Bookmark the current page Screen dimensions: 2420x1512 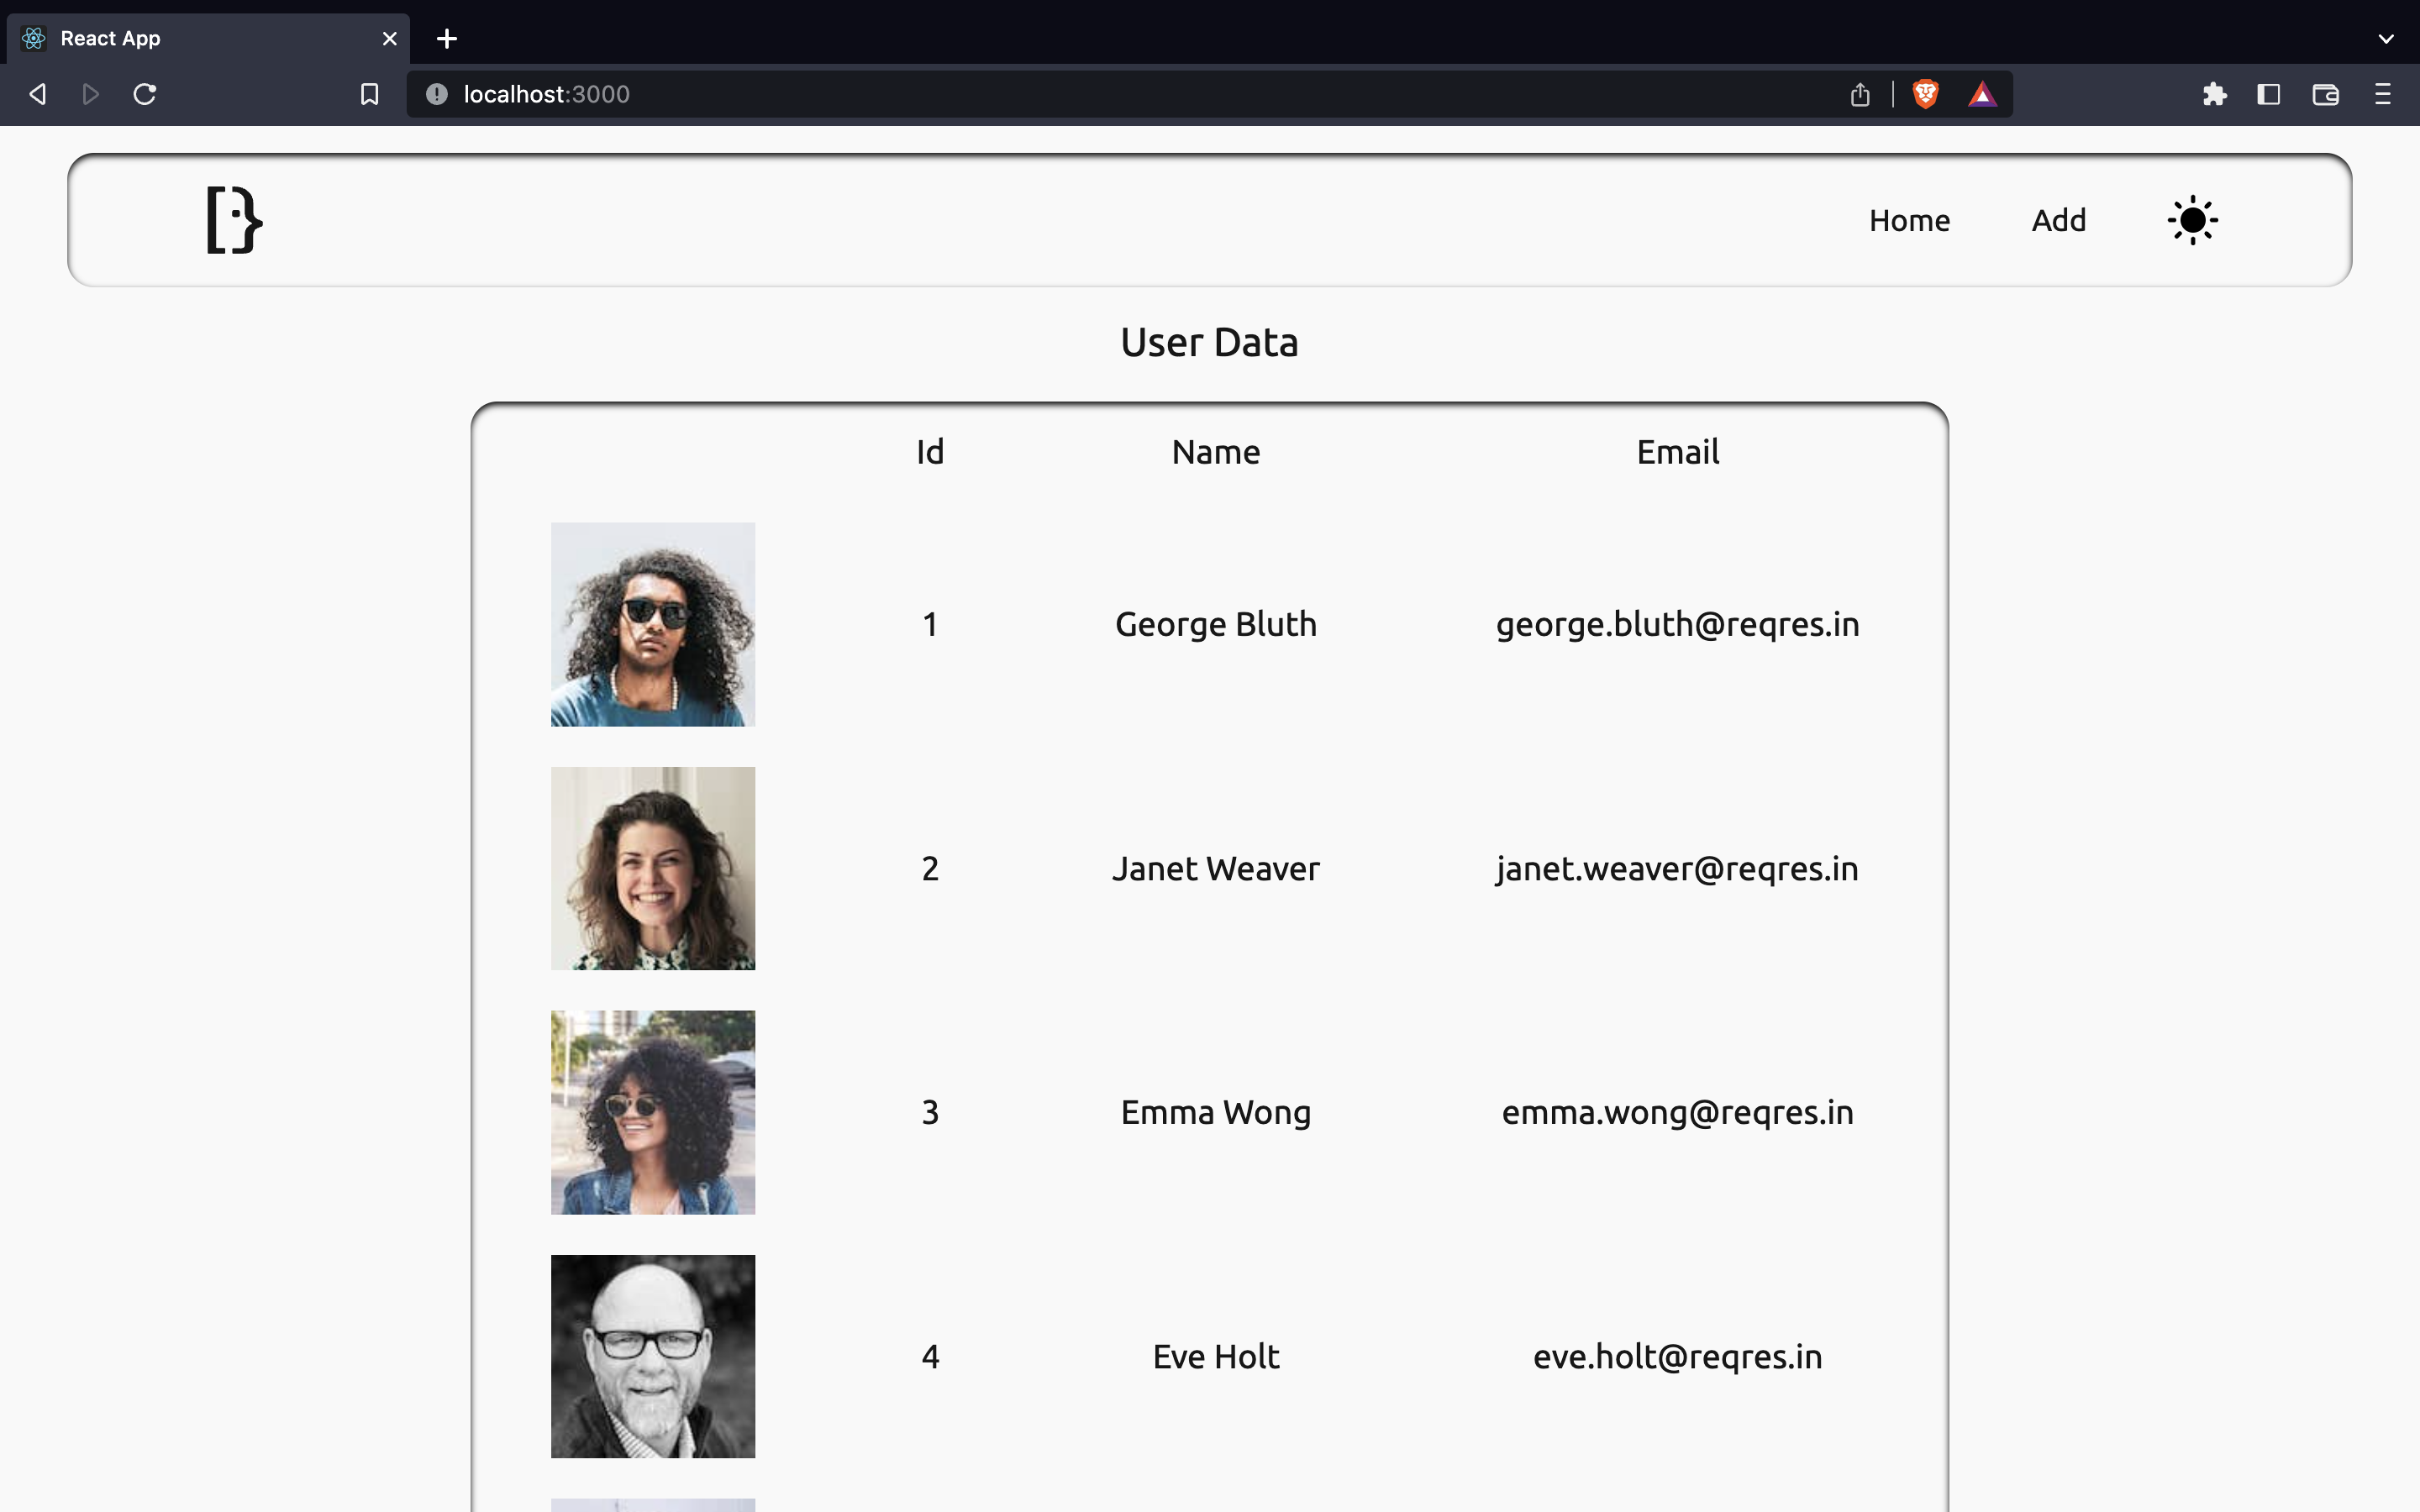click(x=369, y=94)
